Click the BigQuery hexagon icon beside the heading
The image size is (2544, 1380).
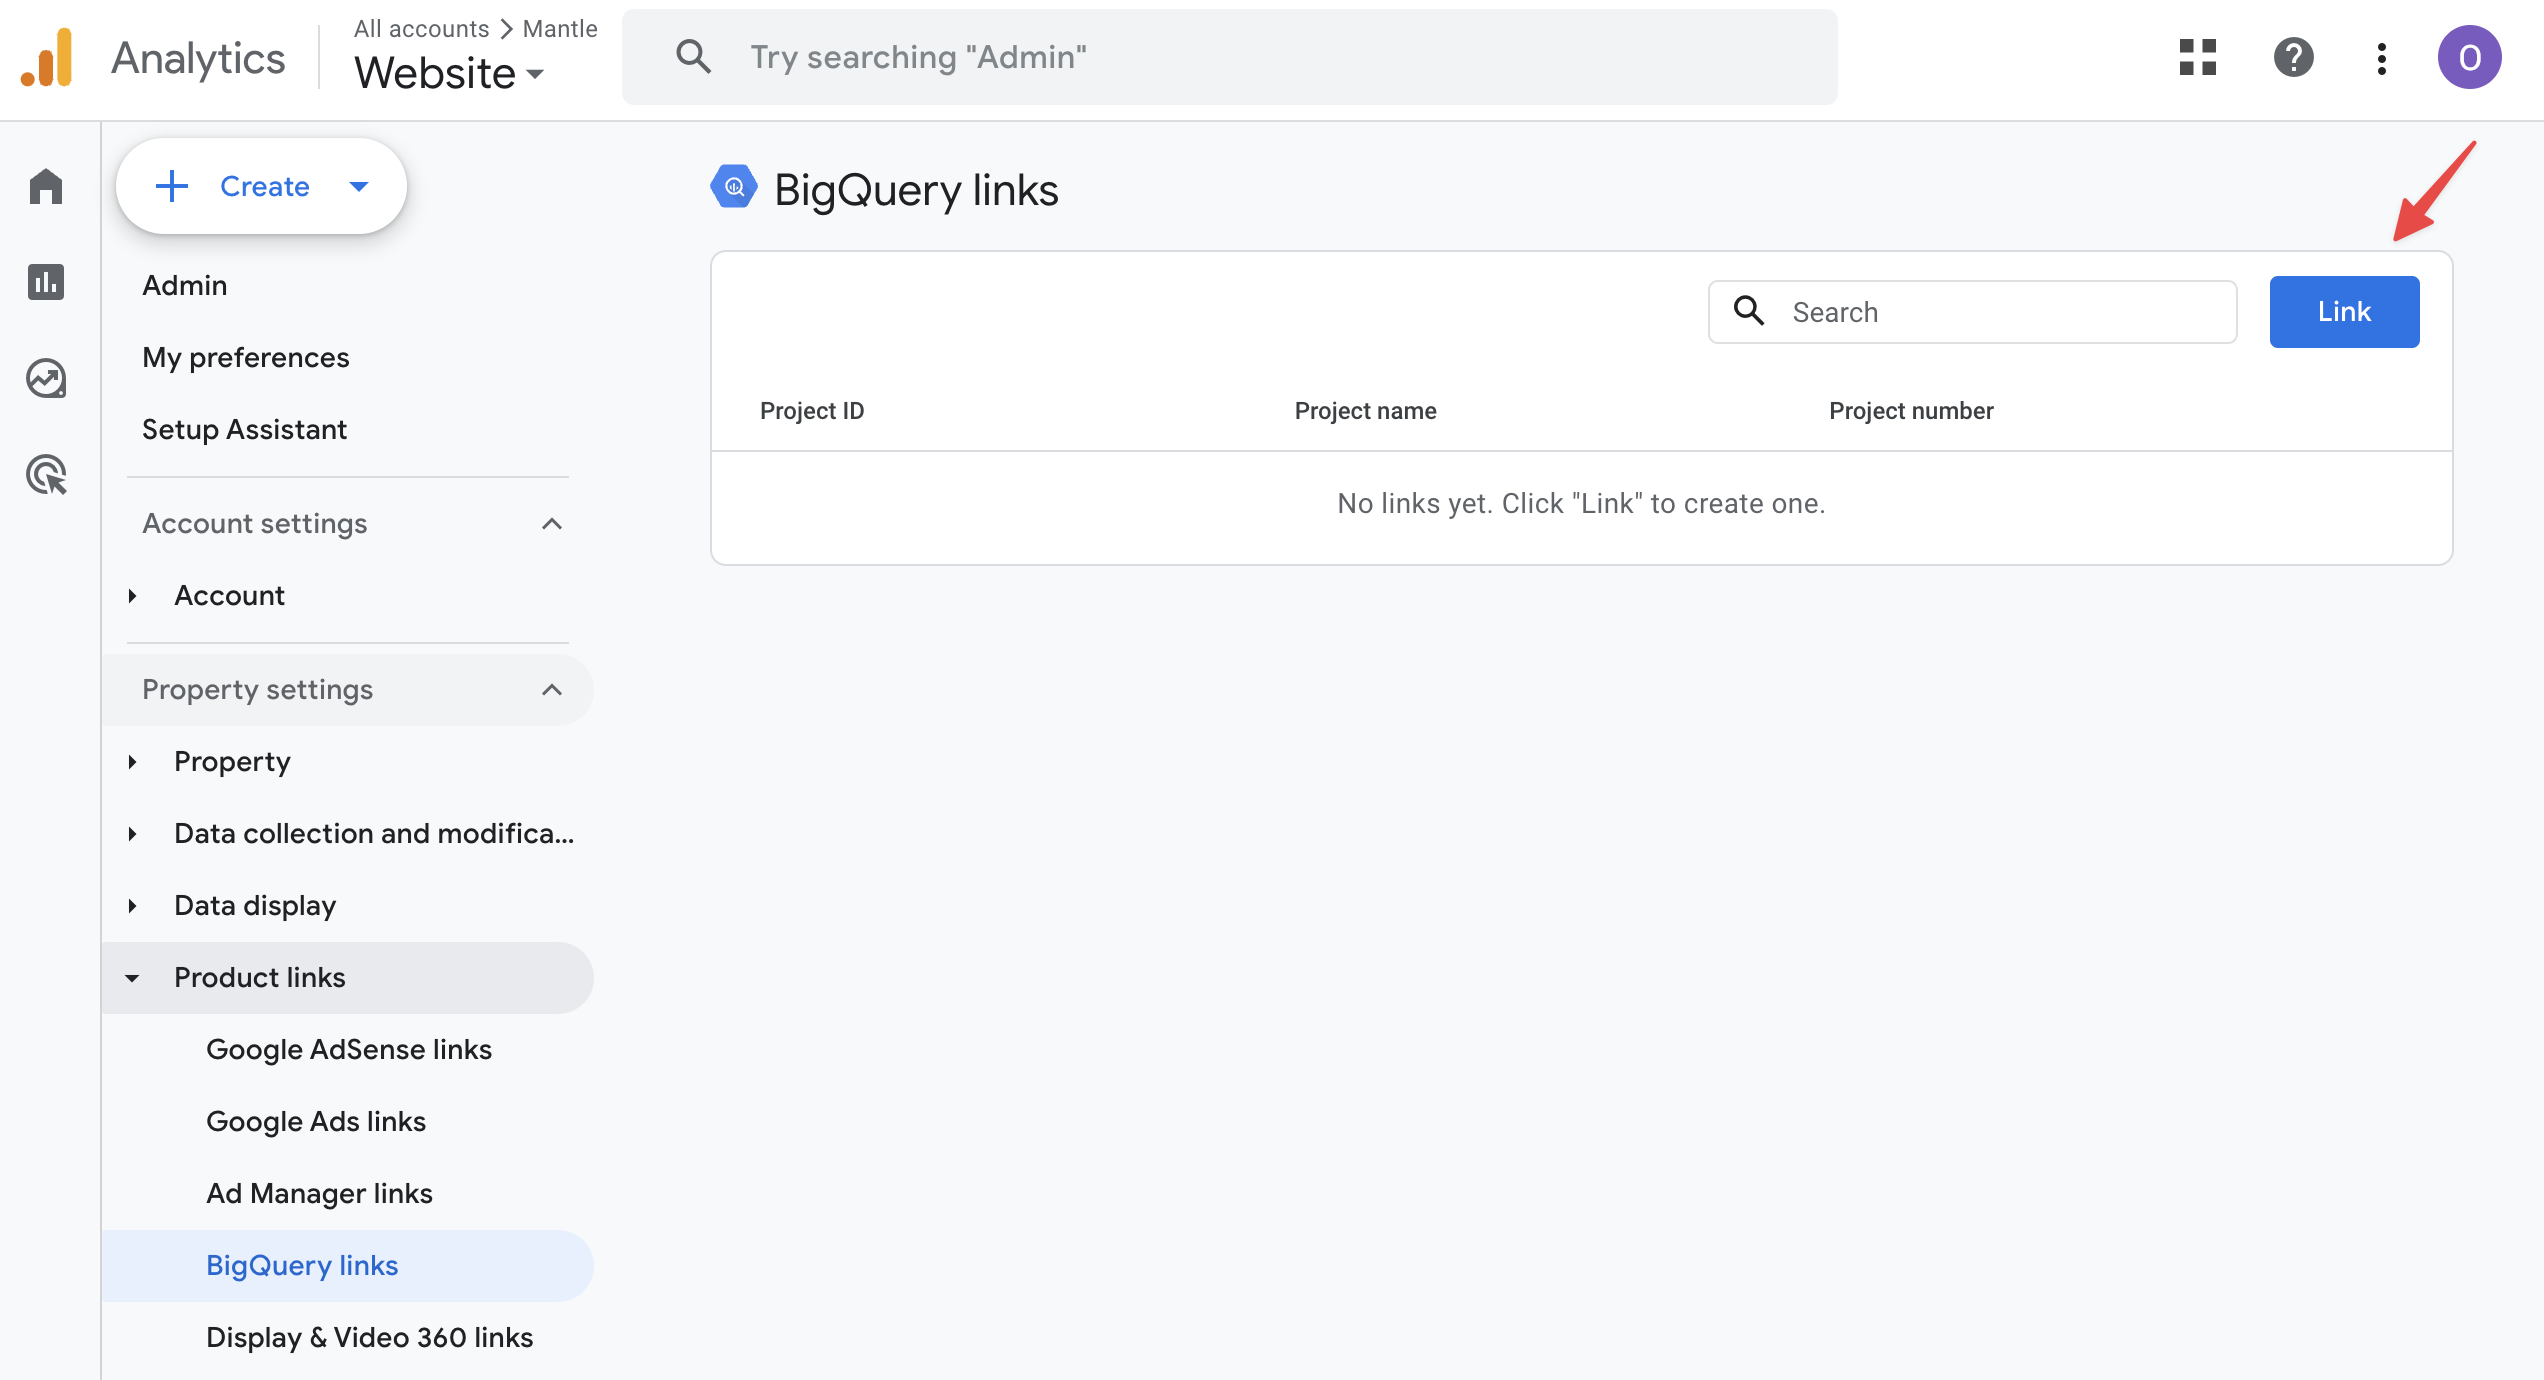click(733, 186)
